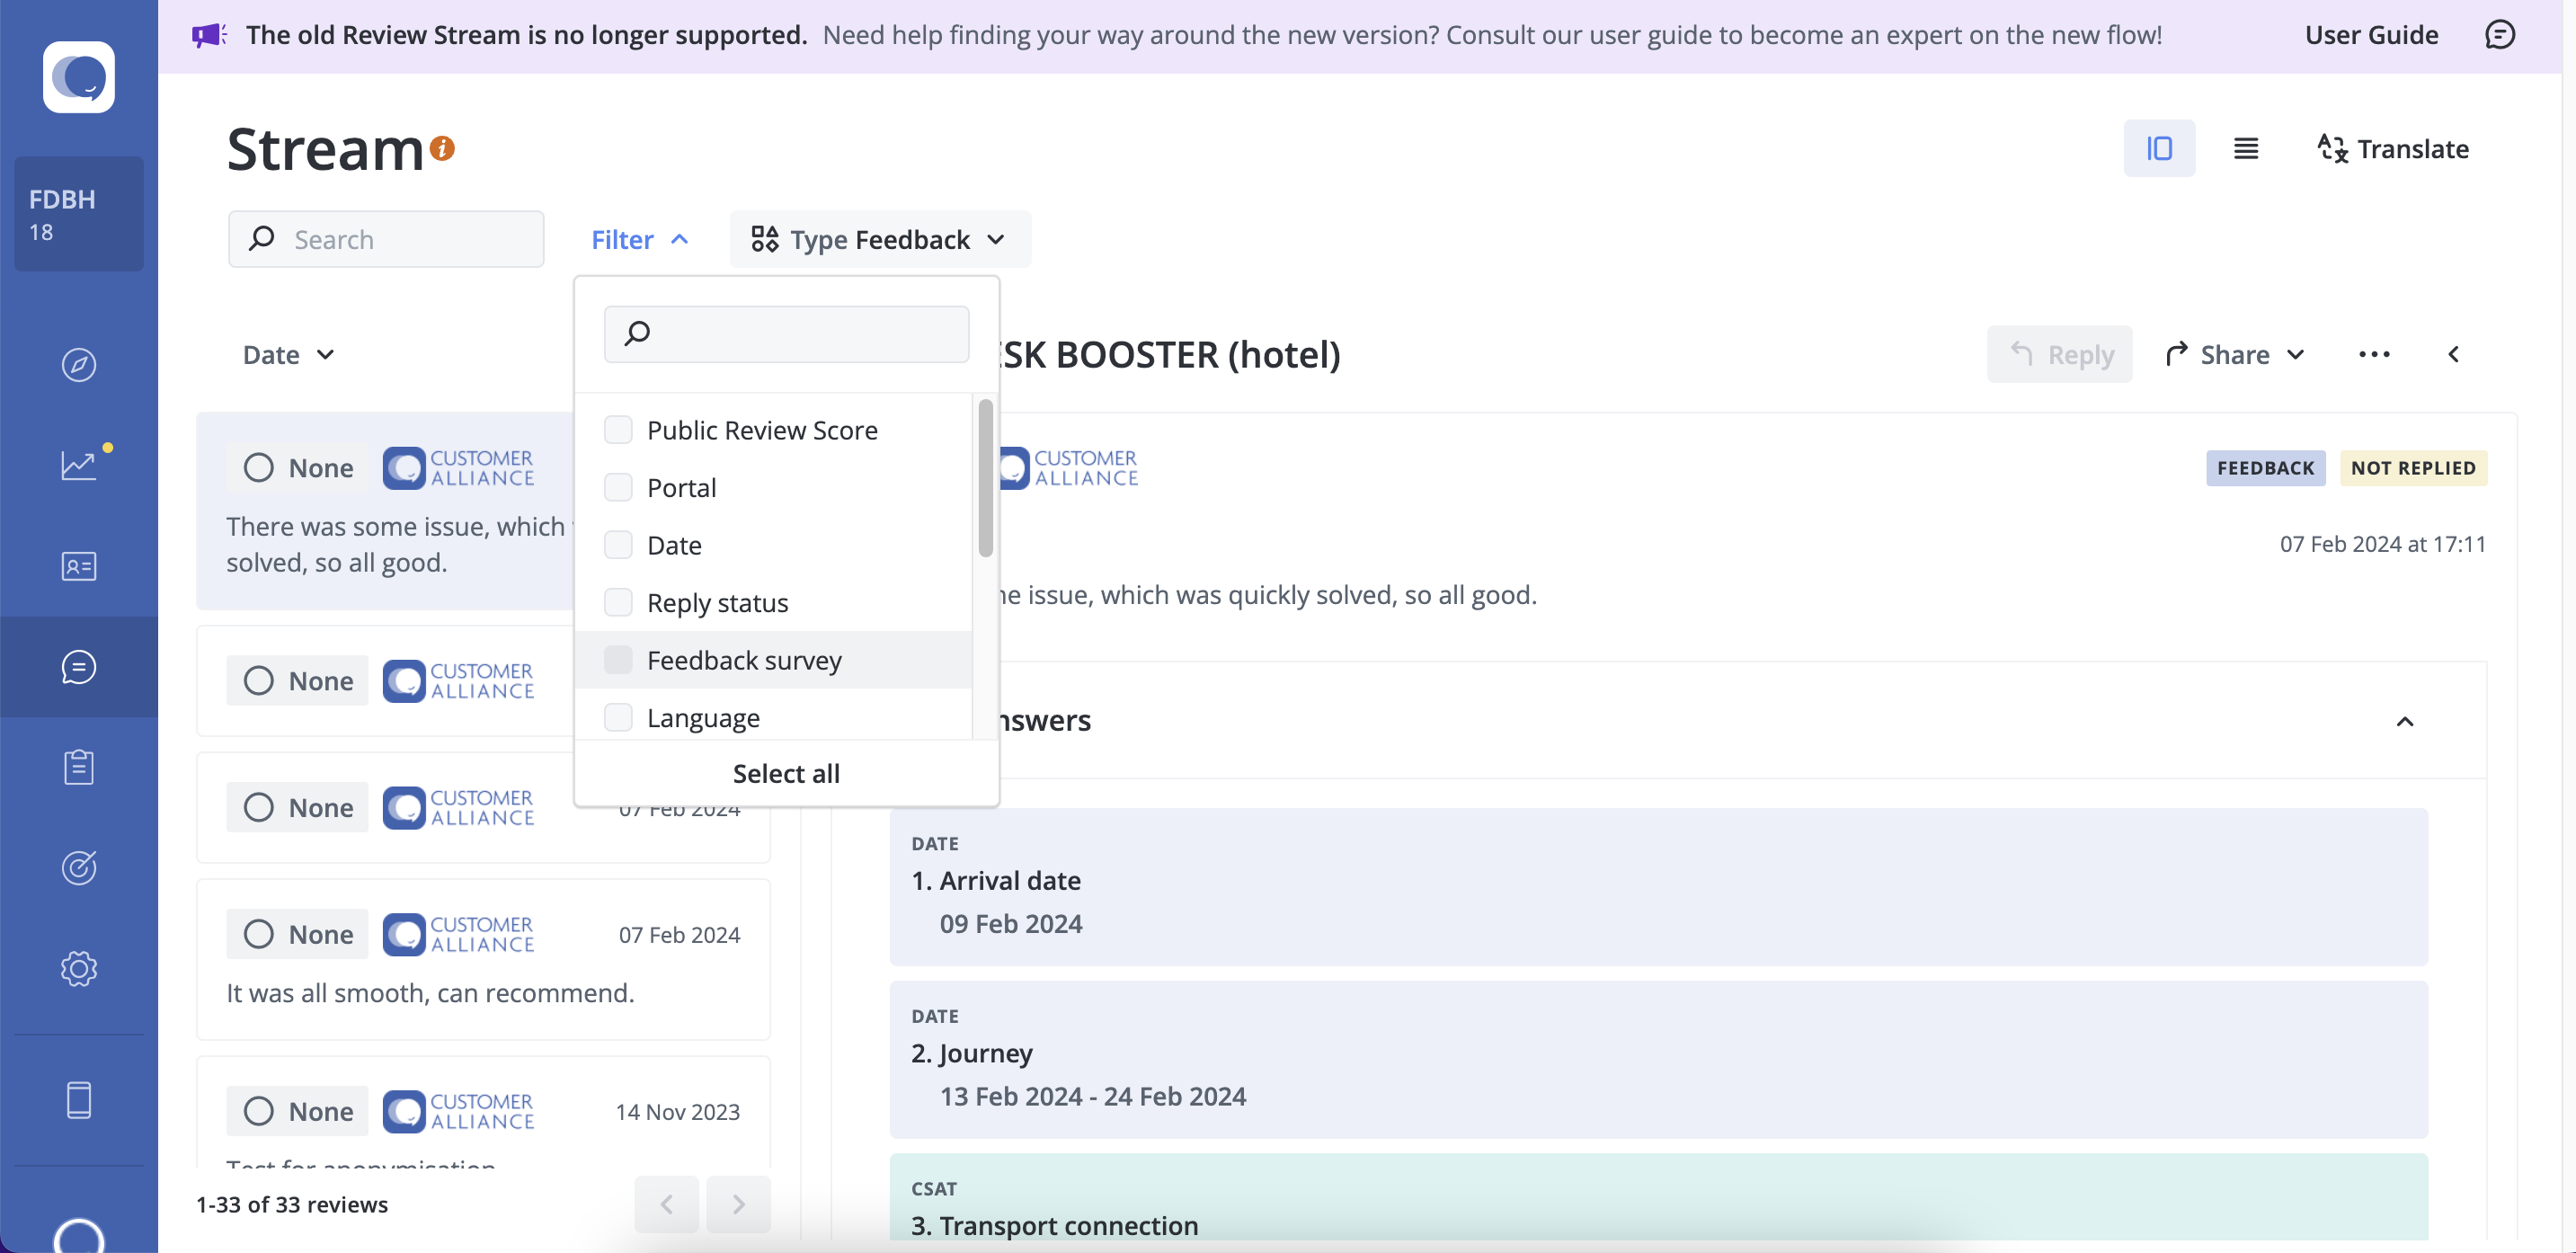This screenshot has width=2576, height=1253.
Task: Click the filter list scrollbar thumb
Action: click(x=985, y=478)
